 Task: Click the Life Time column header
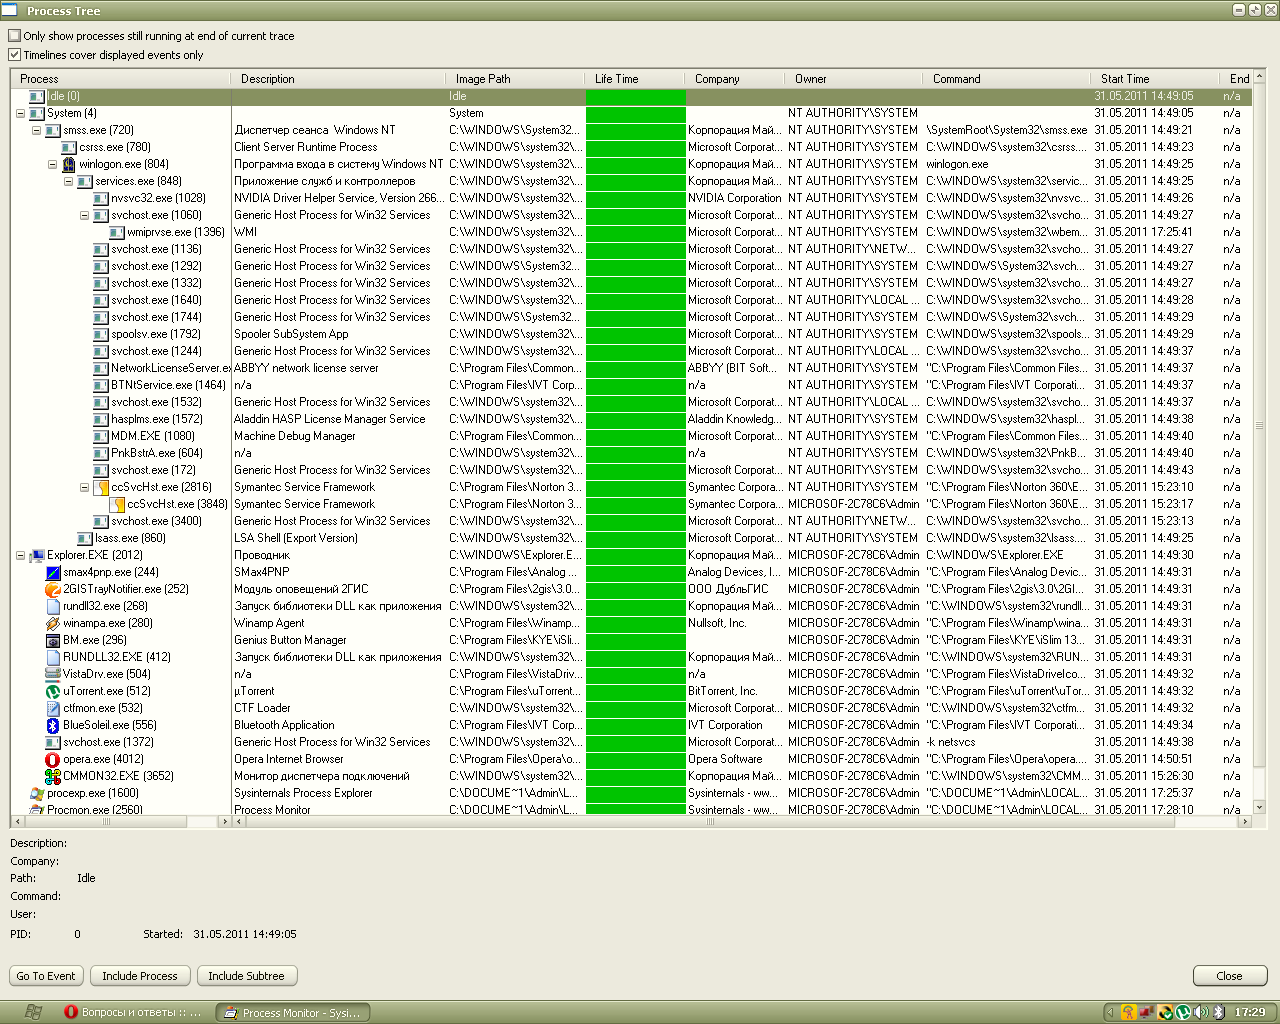pyautogui.click(x=635, y=79)
